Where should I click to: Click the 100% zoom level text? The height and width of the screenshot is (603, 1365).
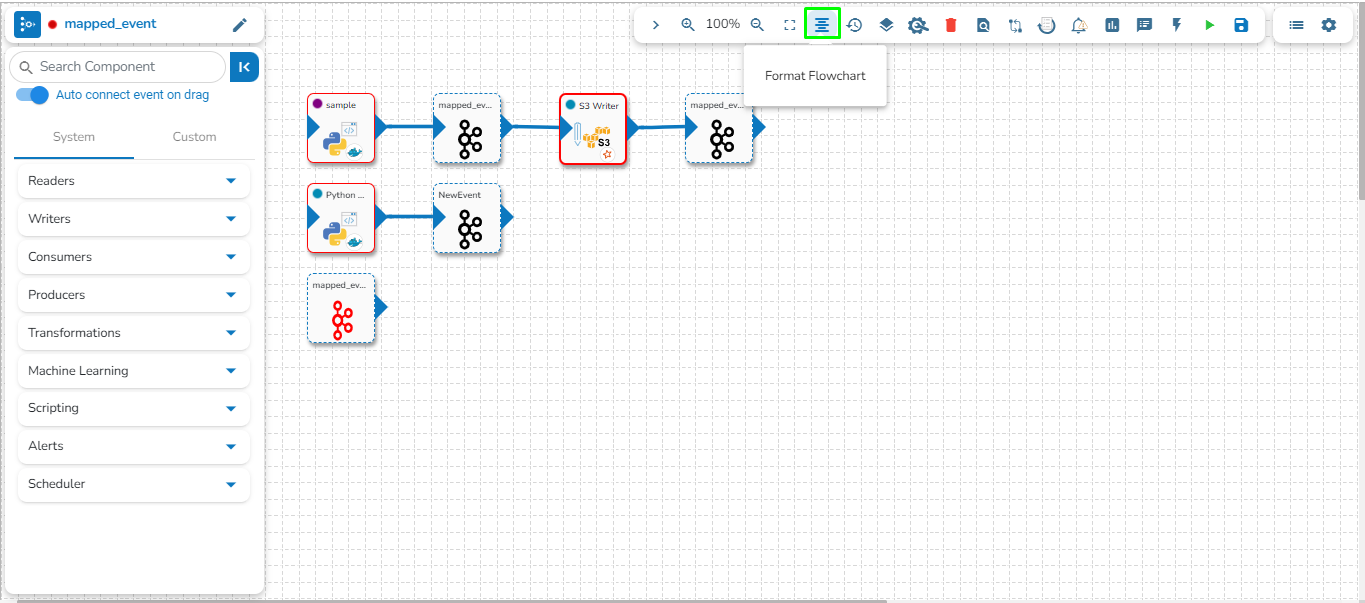[723, 24]
